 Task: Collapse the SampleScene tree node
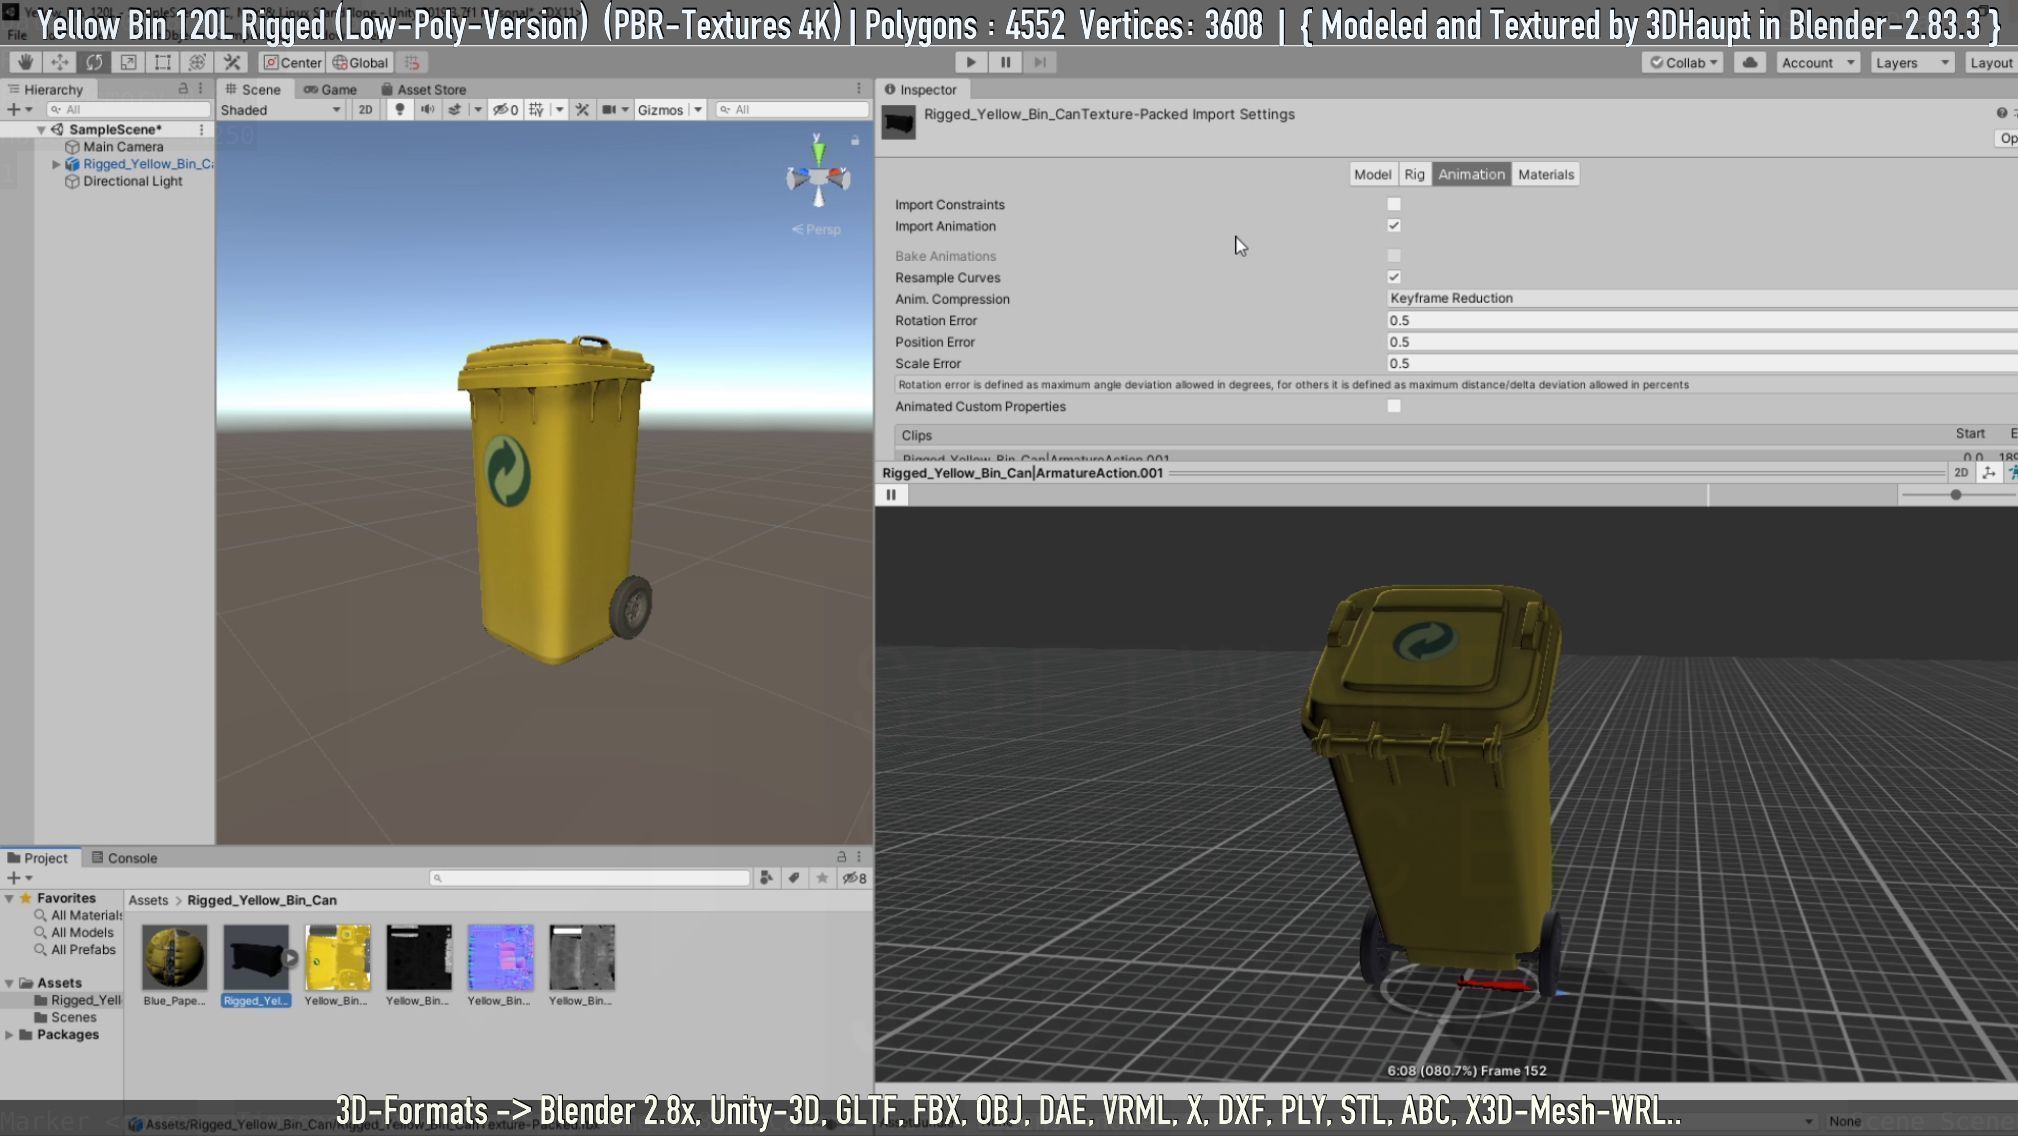coord(41,130)
